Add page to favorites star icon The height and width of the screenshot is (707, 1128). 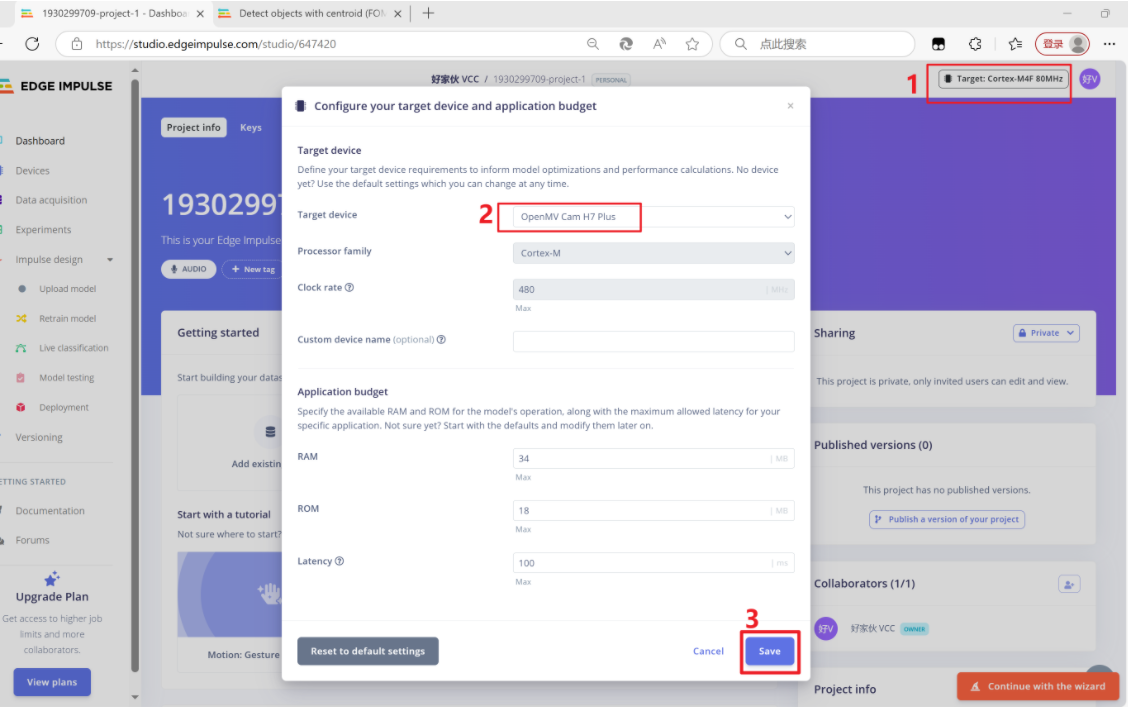click(x=692, y=44)
